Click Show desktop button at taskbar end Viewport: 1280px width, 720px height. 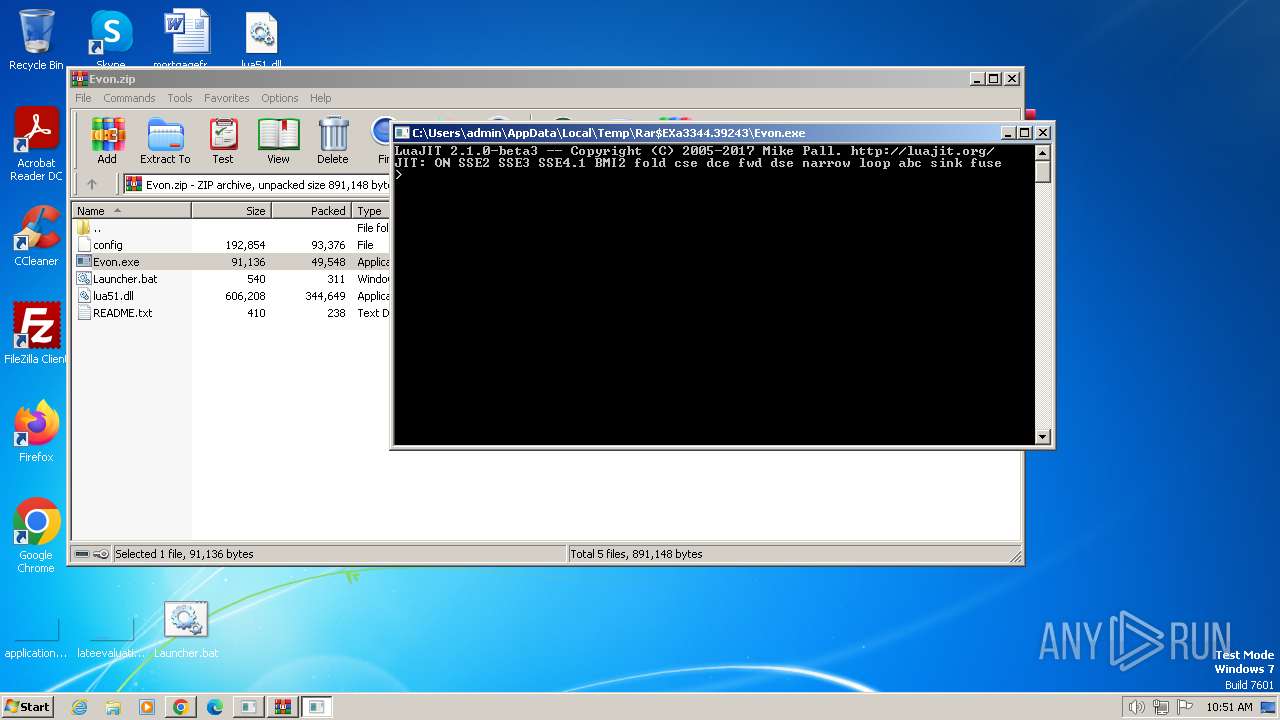coord(1268,707)
